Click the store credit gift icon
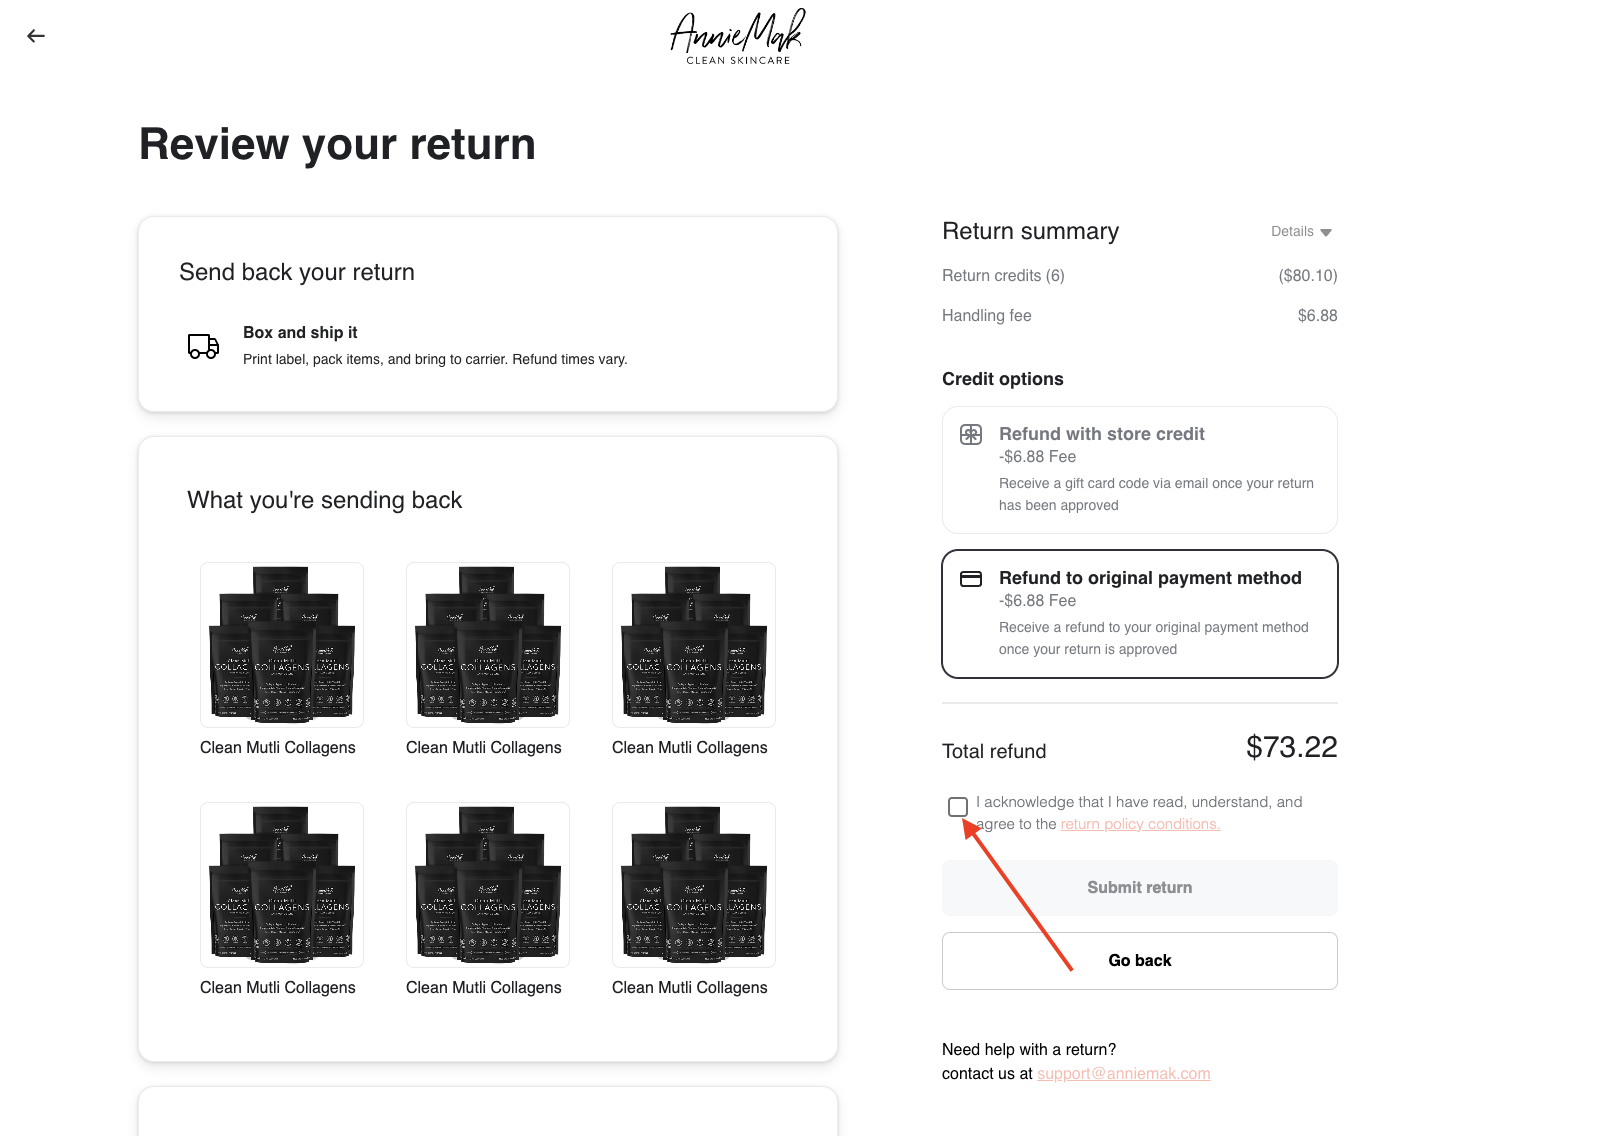1612x1136 pixels. point(971,435)
